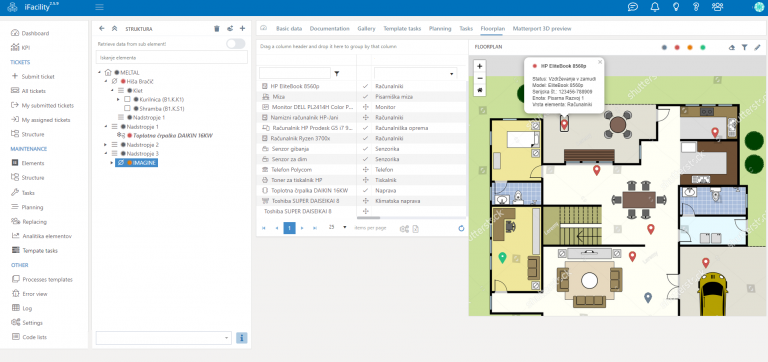The image size is (768, 362).
Task: Check the Shramba (B1.K.S1) checkbox
Action: point(127,108)
